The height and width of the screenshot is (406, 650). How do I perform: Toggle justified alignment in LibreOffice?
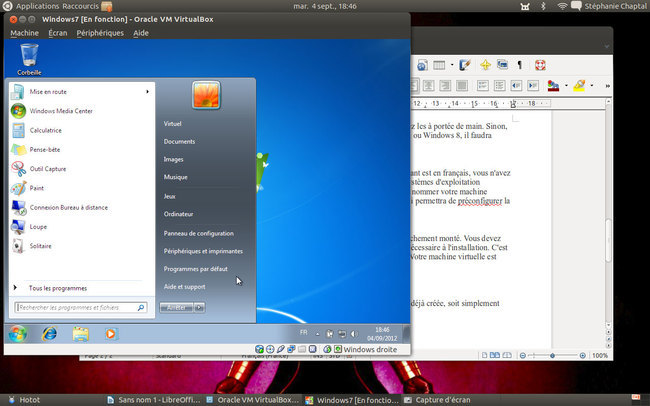point(462,86)
